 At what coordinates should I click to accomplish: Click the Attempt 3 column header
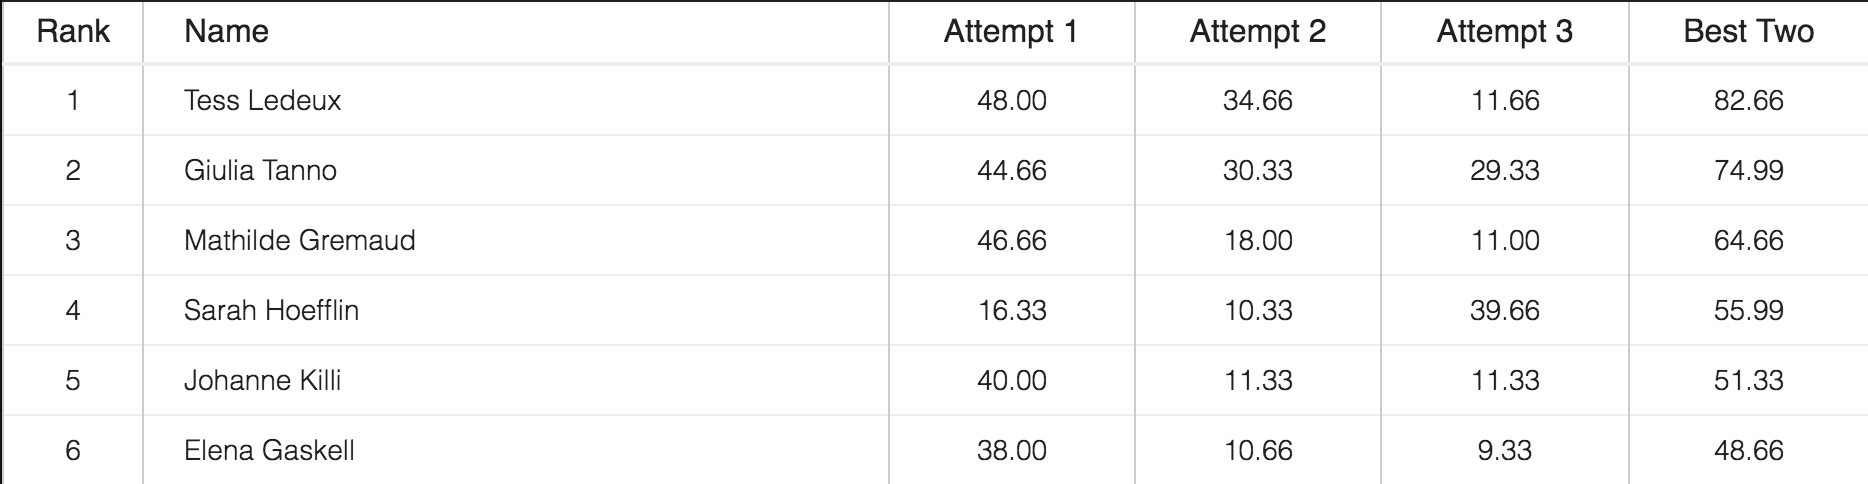pyautogui.click(x=1504, y=32)
